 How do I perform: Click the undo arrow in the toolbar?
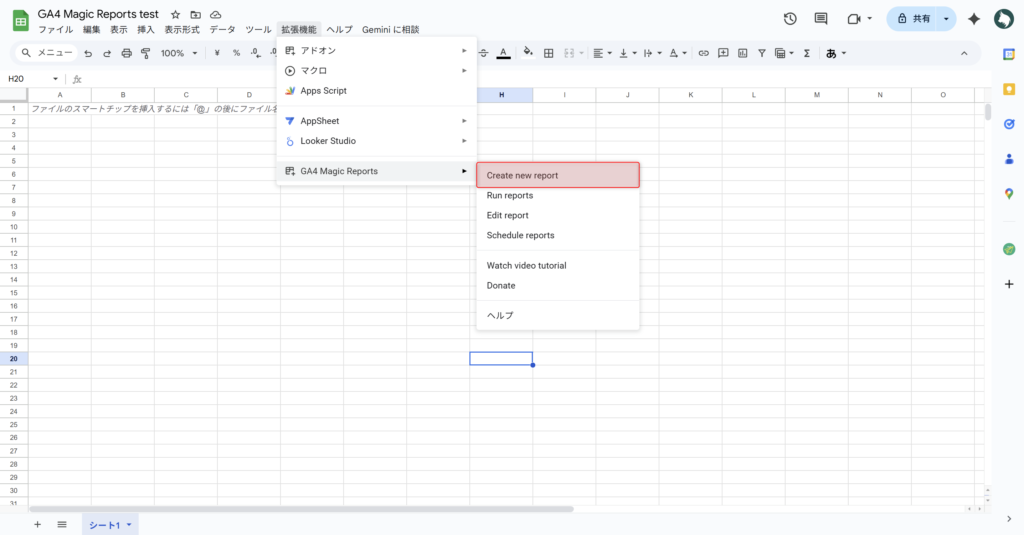click(88, 54)
